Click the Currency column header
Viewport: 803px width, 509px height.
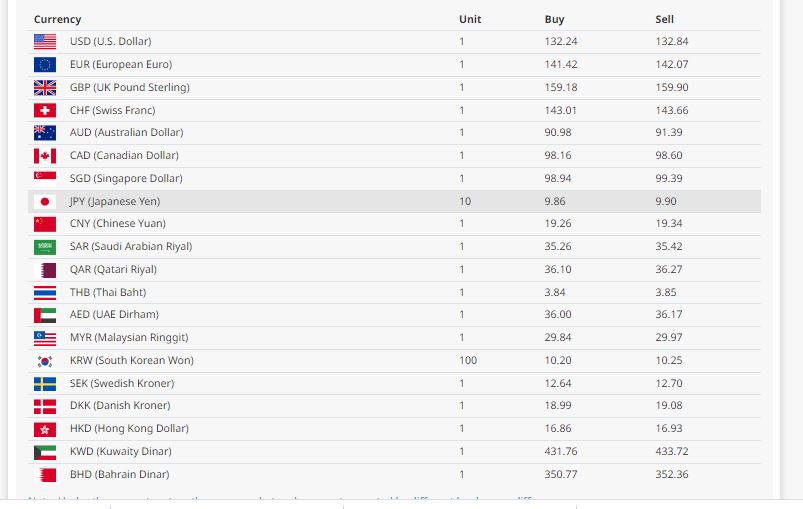click(x=58, y=19)
